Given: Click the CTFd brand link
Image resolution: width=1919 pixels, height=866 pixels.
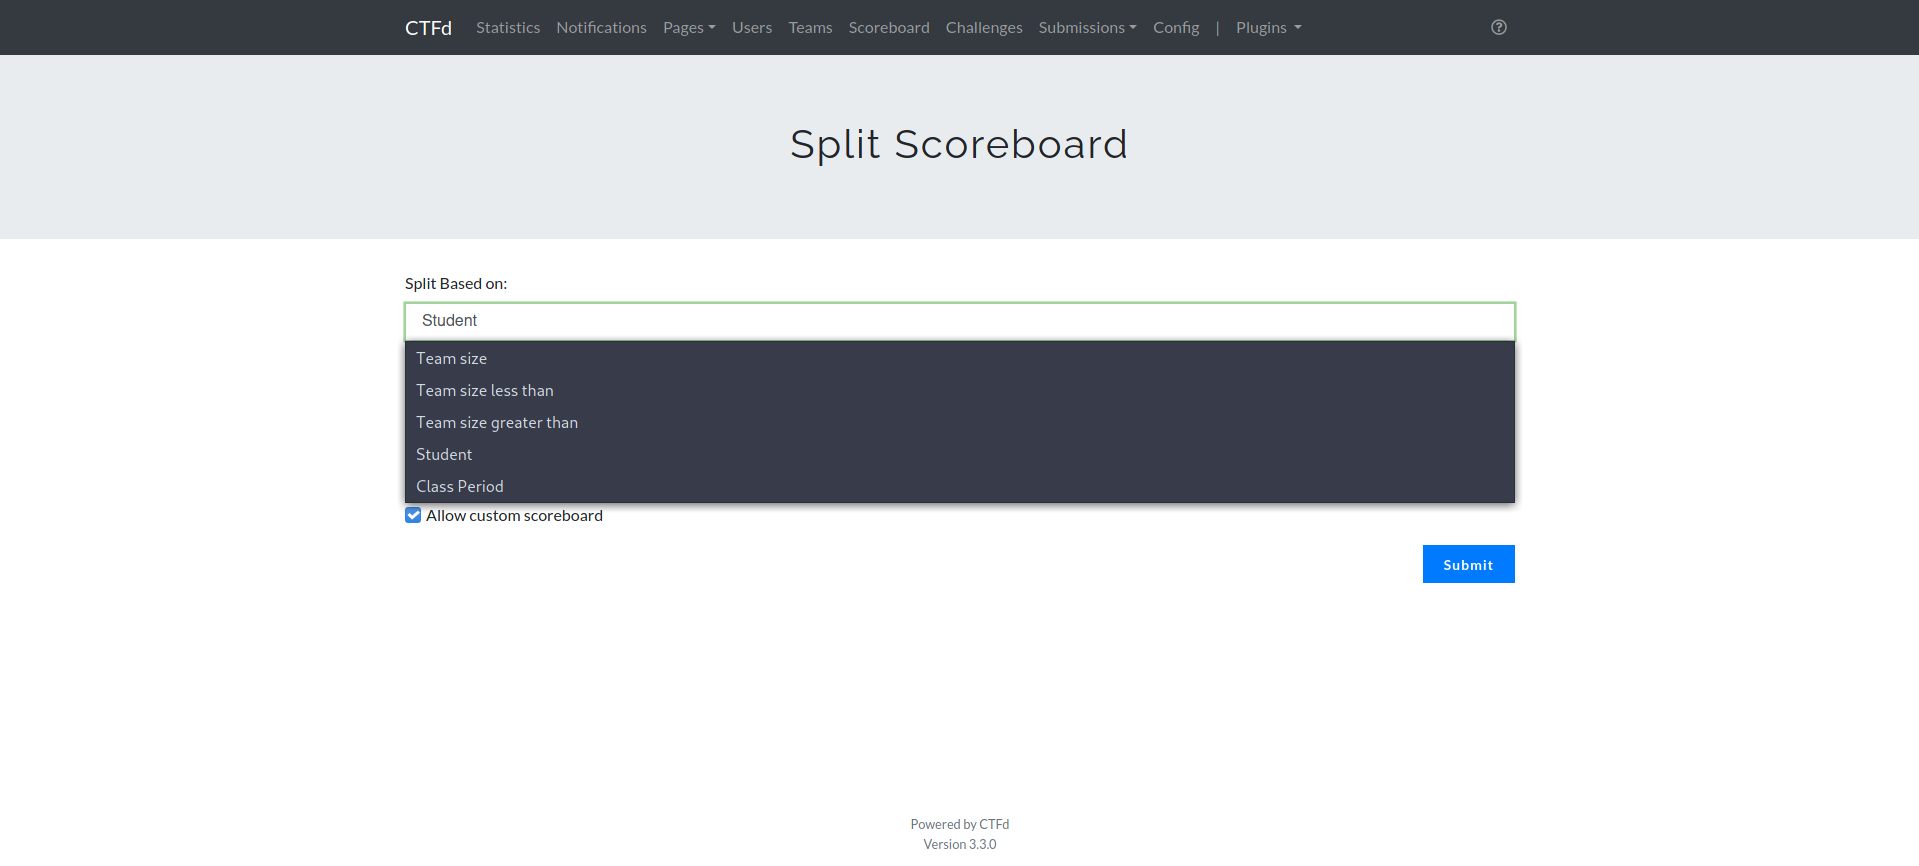Looking at the screenshot, I should point(428,27).
